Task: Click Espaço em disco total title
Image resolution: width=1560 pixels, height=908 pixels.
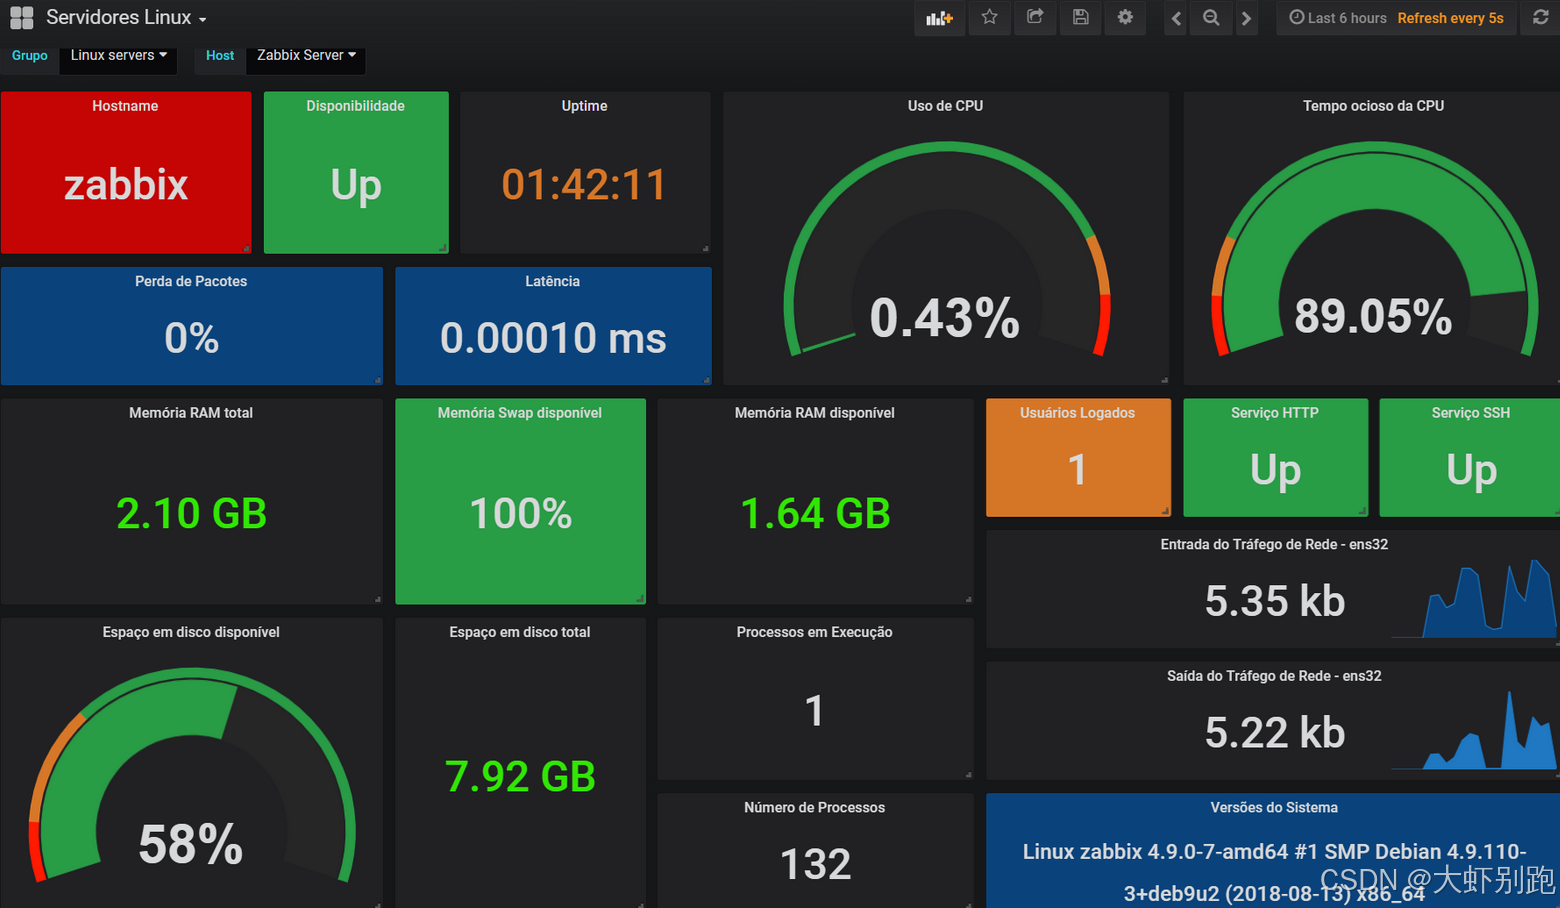Action: (520, 633)
